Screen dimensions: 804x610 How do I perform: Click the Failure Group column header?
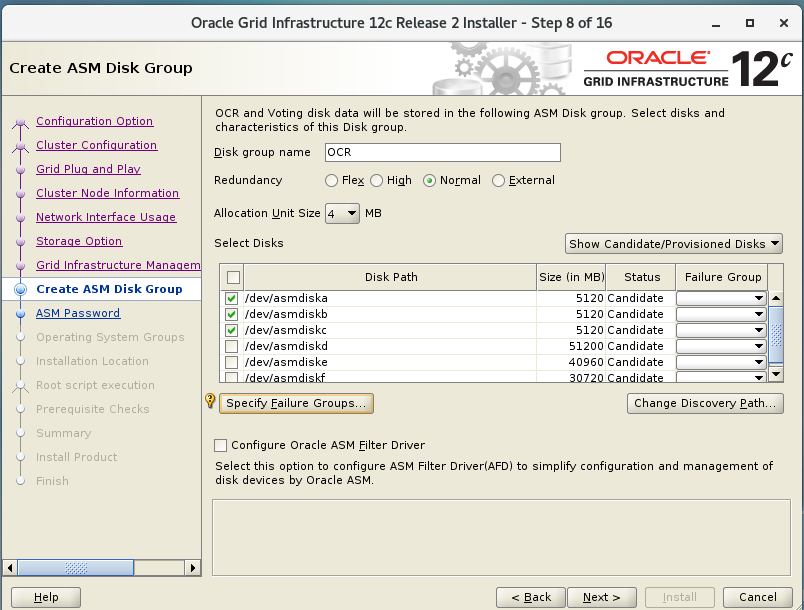pyautogui.click(x=722, y=277)
